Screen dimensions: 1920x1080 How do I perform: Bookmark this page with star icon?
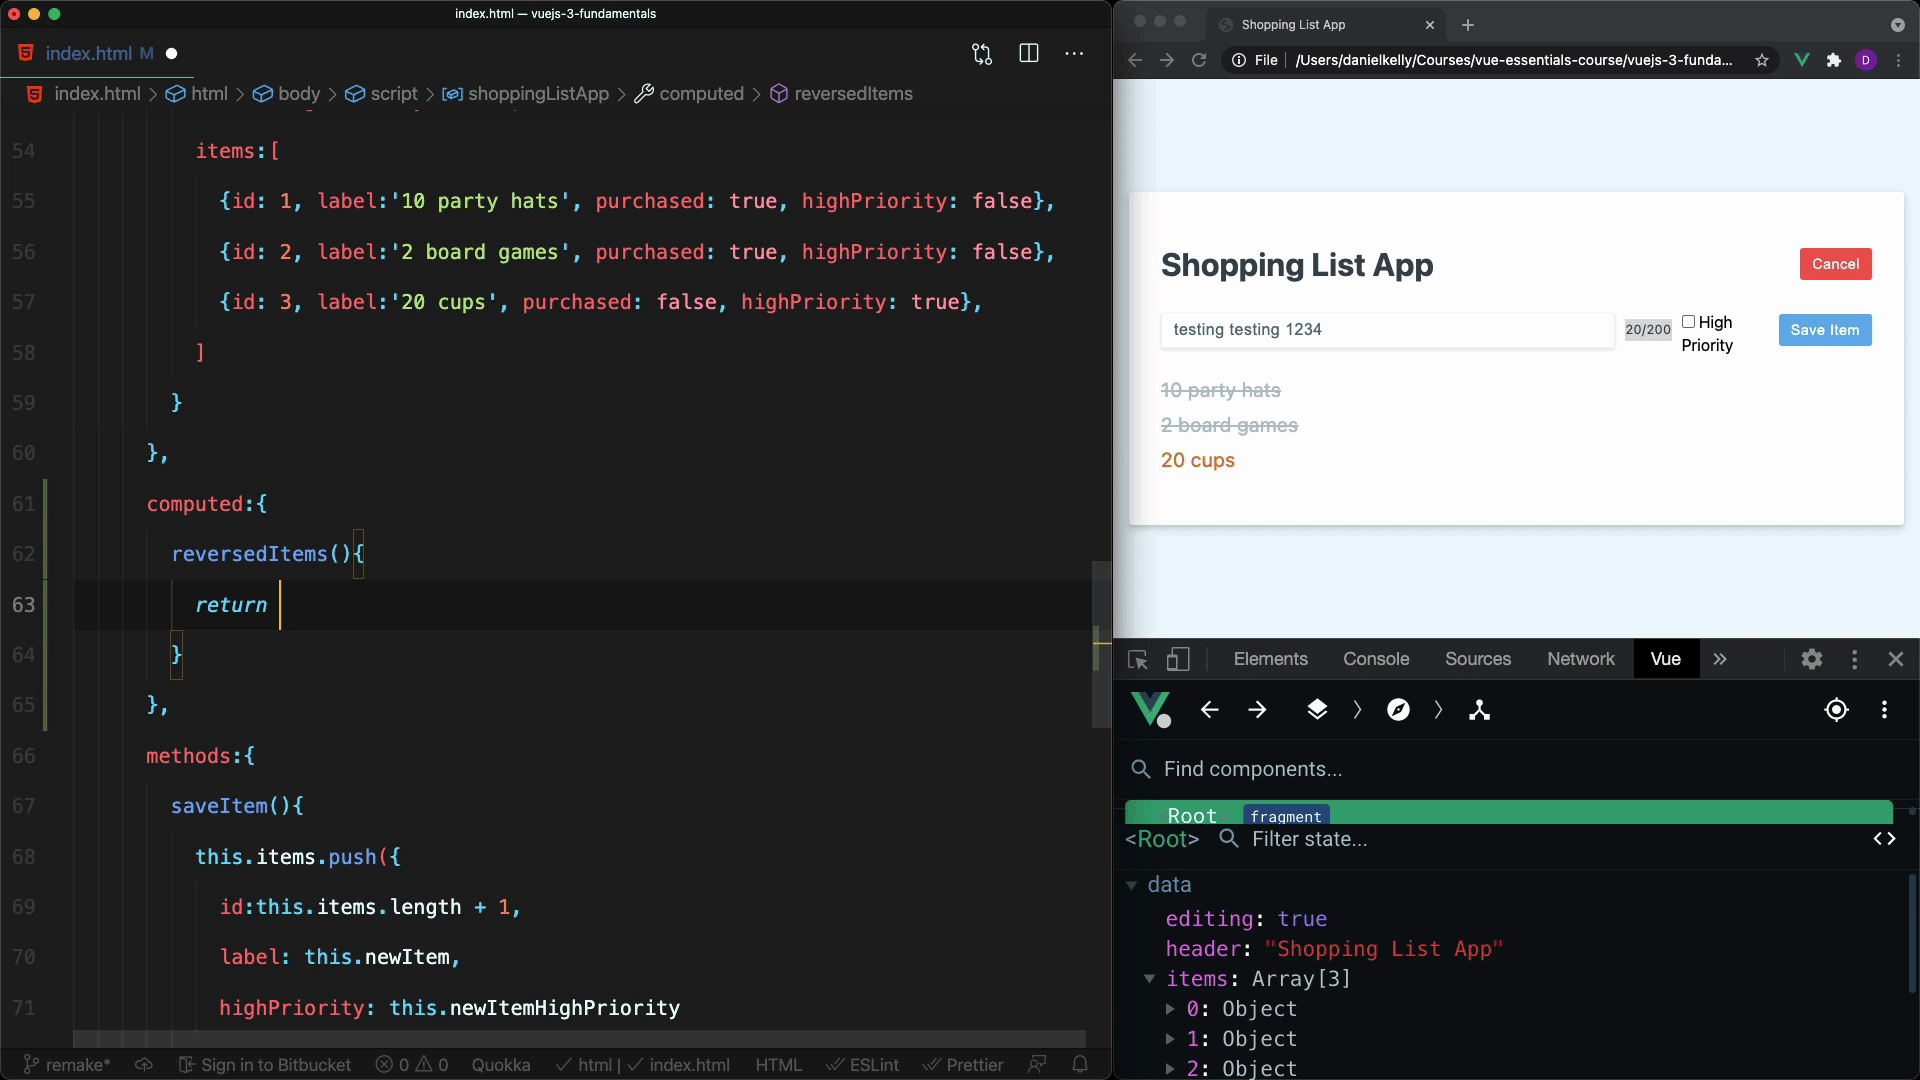[1762, 60]
